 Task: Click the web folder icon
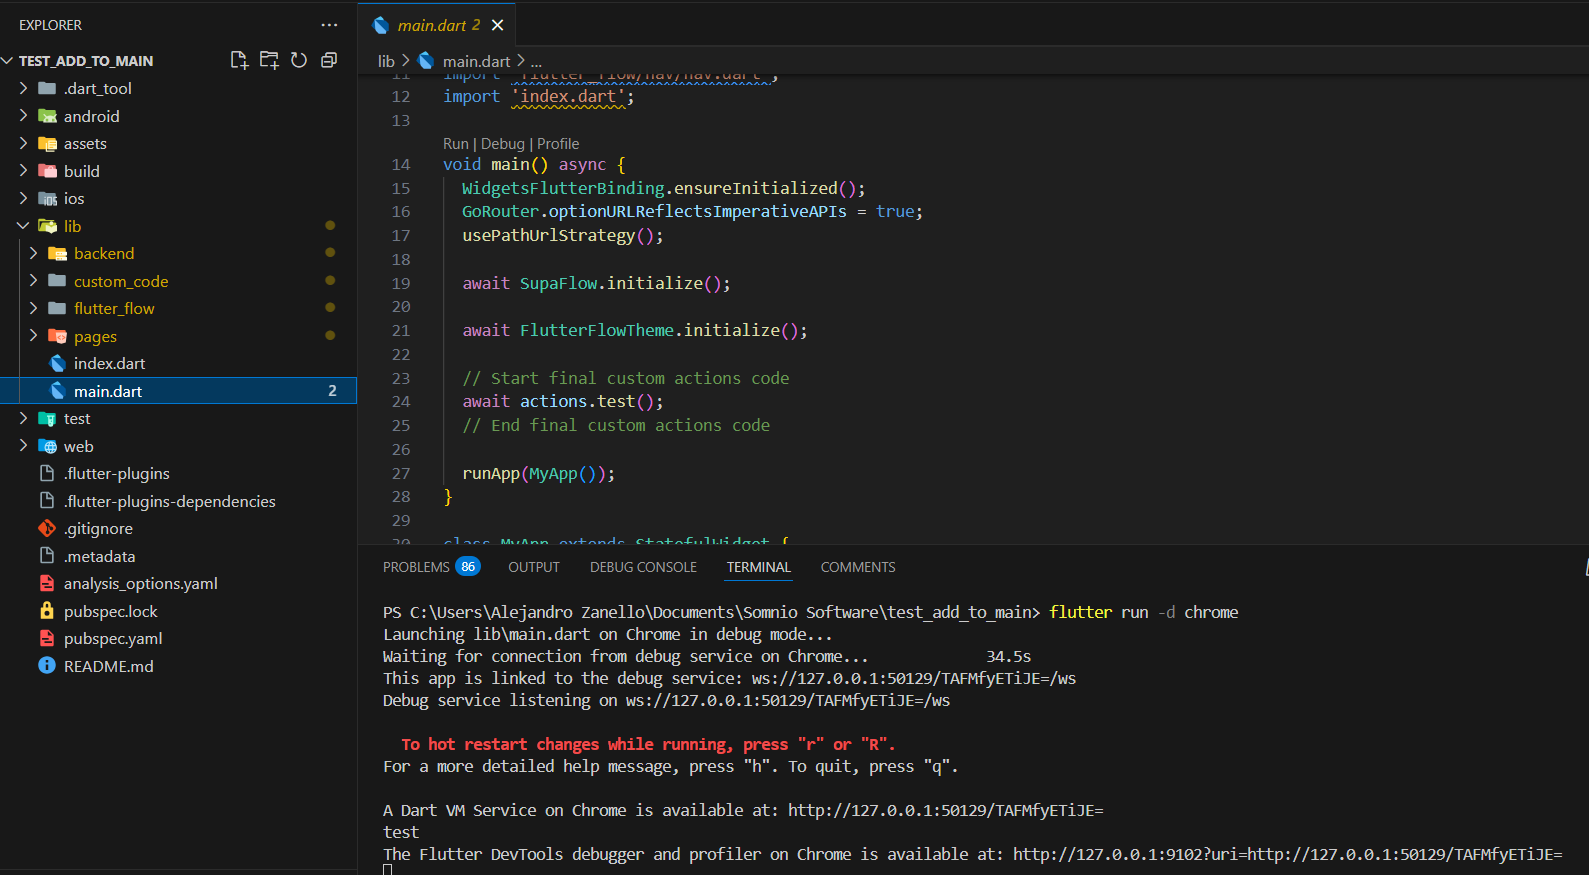click(x=47, y=446)
